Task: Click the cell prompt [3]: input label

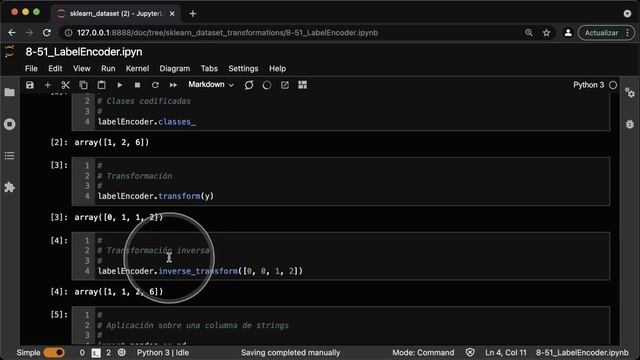Action: click(x=59, y=165)
